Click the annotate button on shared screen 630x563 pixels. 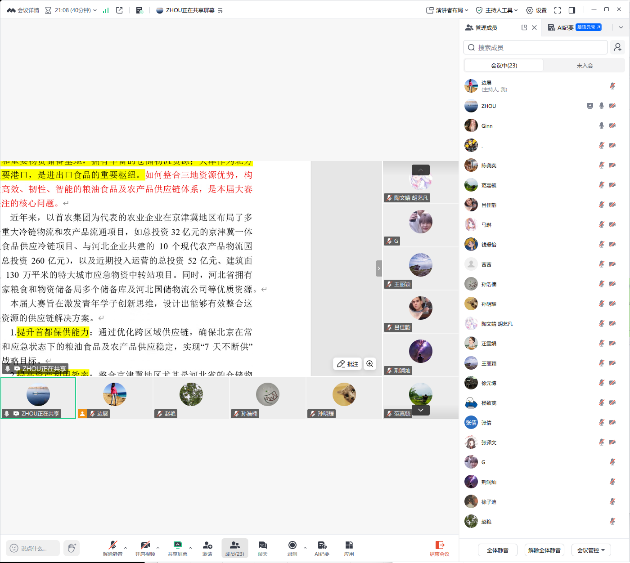coord(348,364)
